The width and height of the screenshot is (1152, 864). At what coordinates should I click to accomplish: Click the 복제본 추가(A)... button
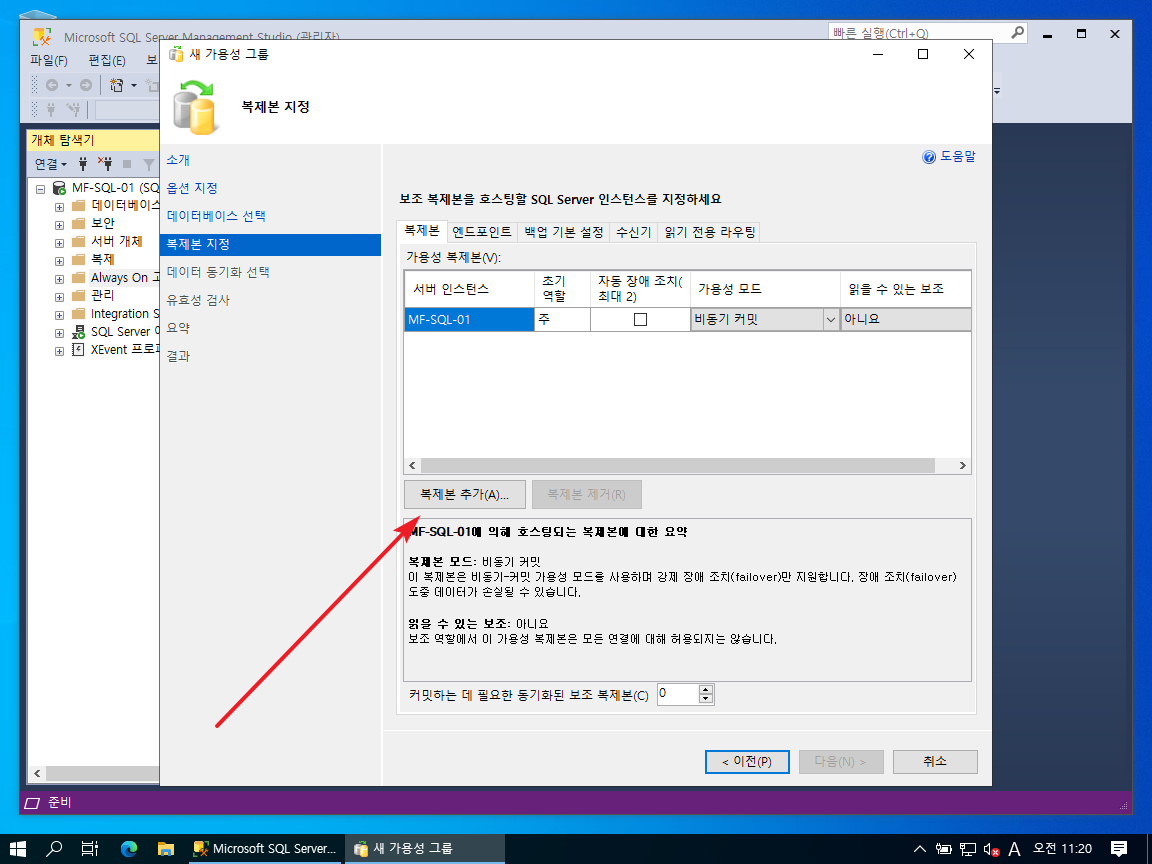pos(464,494)
